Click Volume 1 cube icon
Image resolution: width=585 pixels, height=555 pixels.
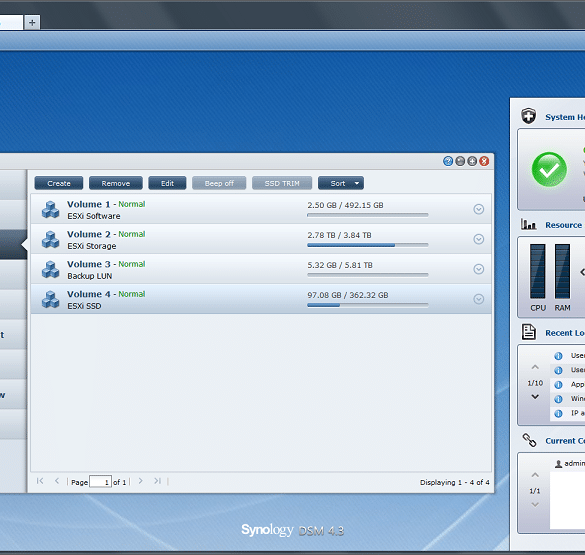pyautogui.click(x=50, y=210)
